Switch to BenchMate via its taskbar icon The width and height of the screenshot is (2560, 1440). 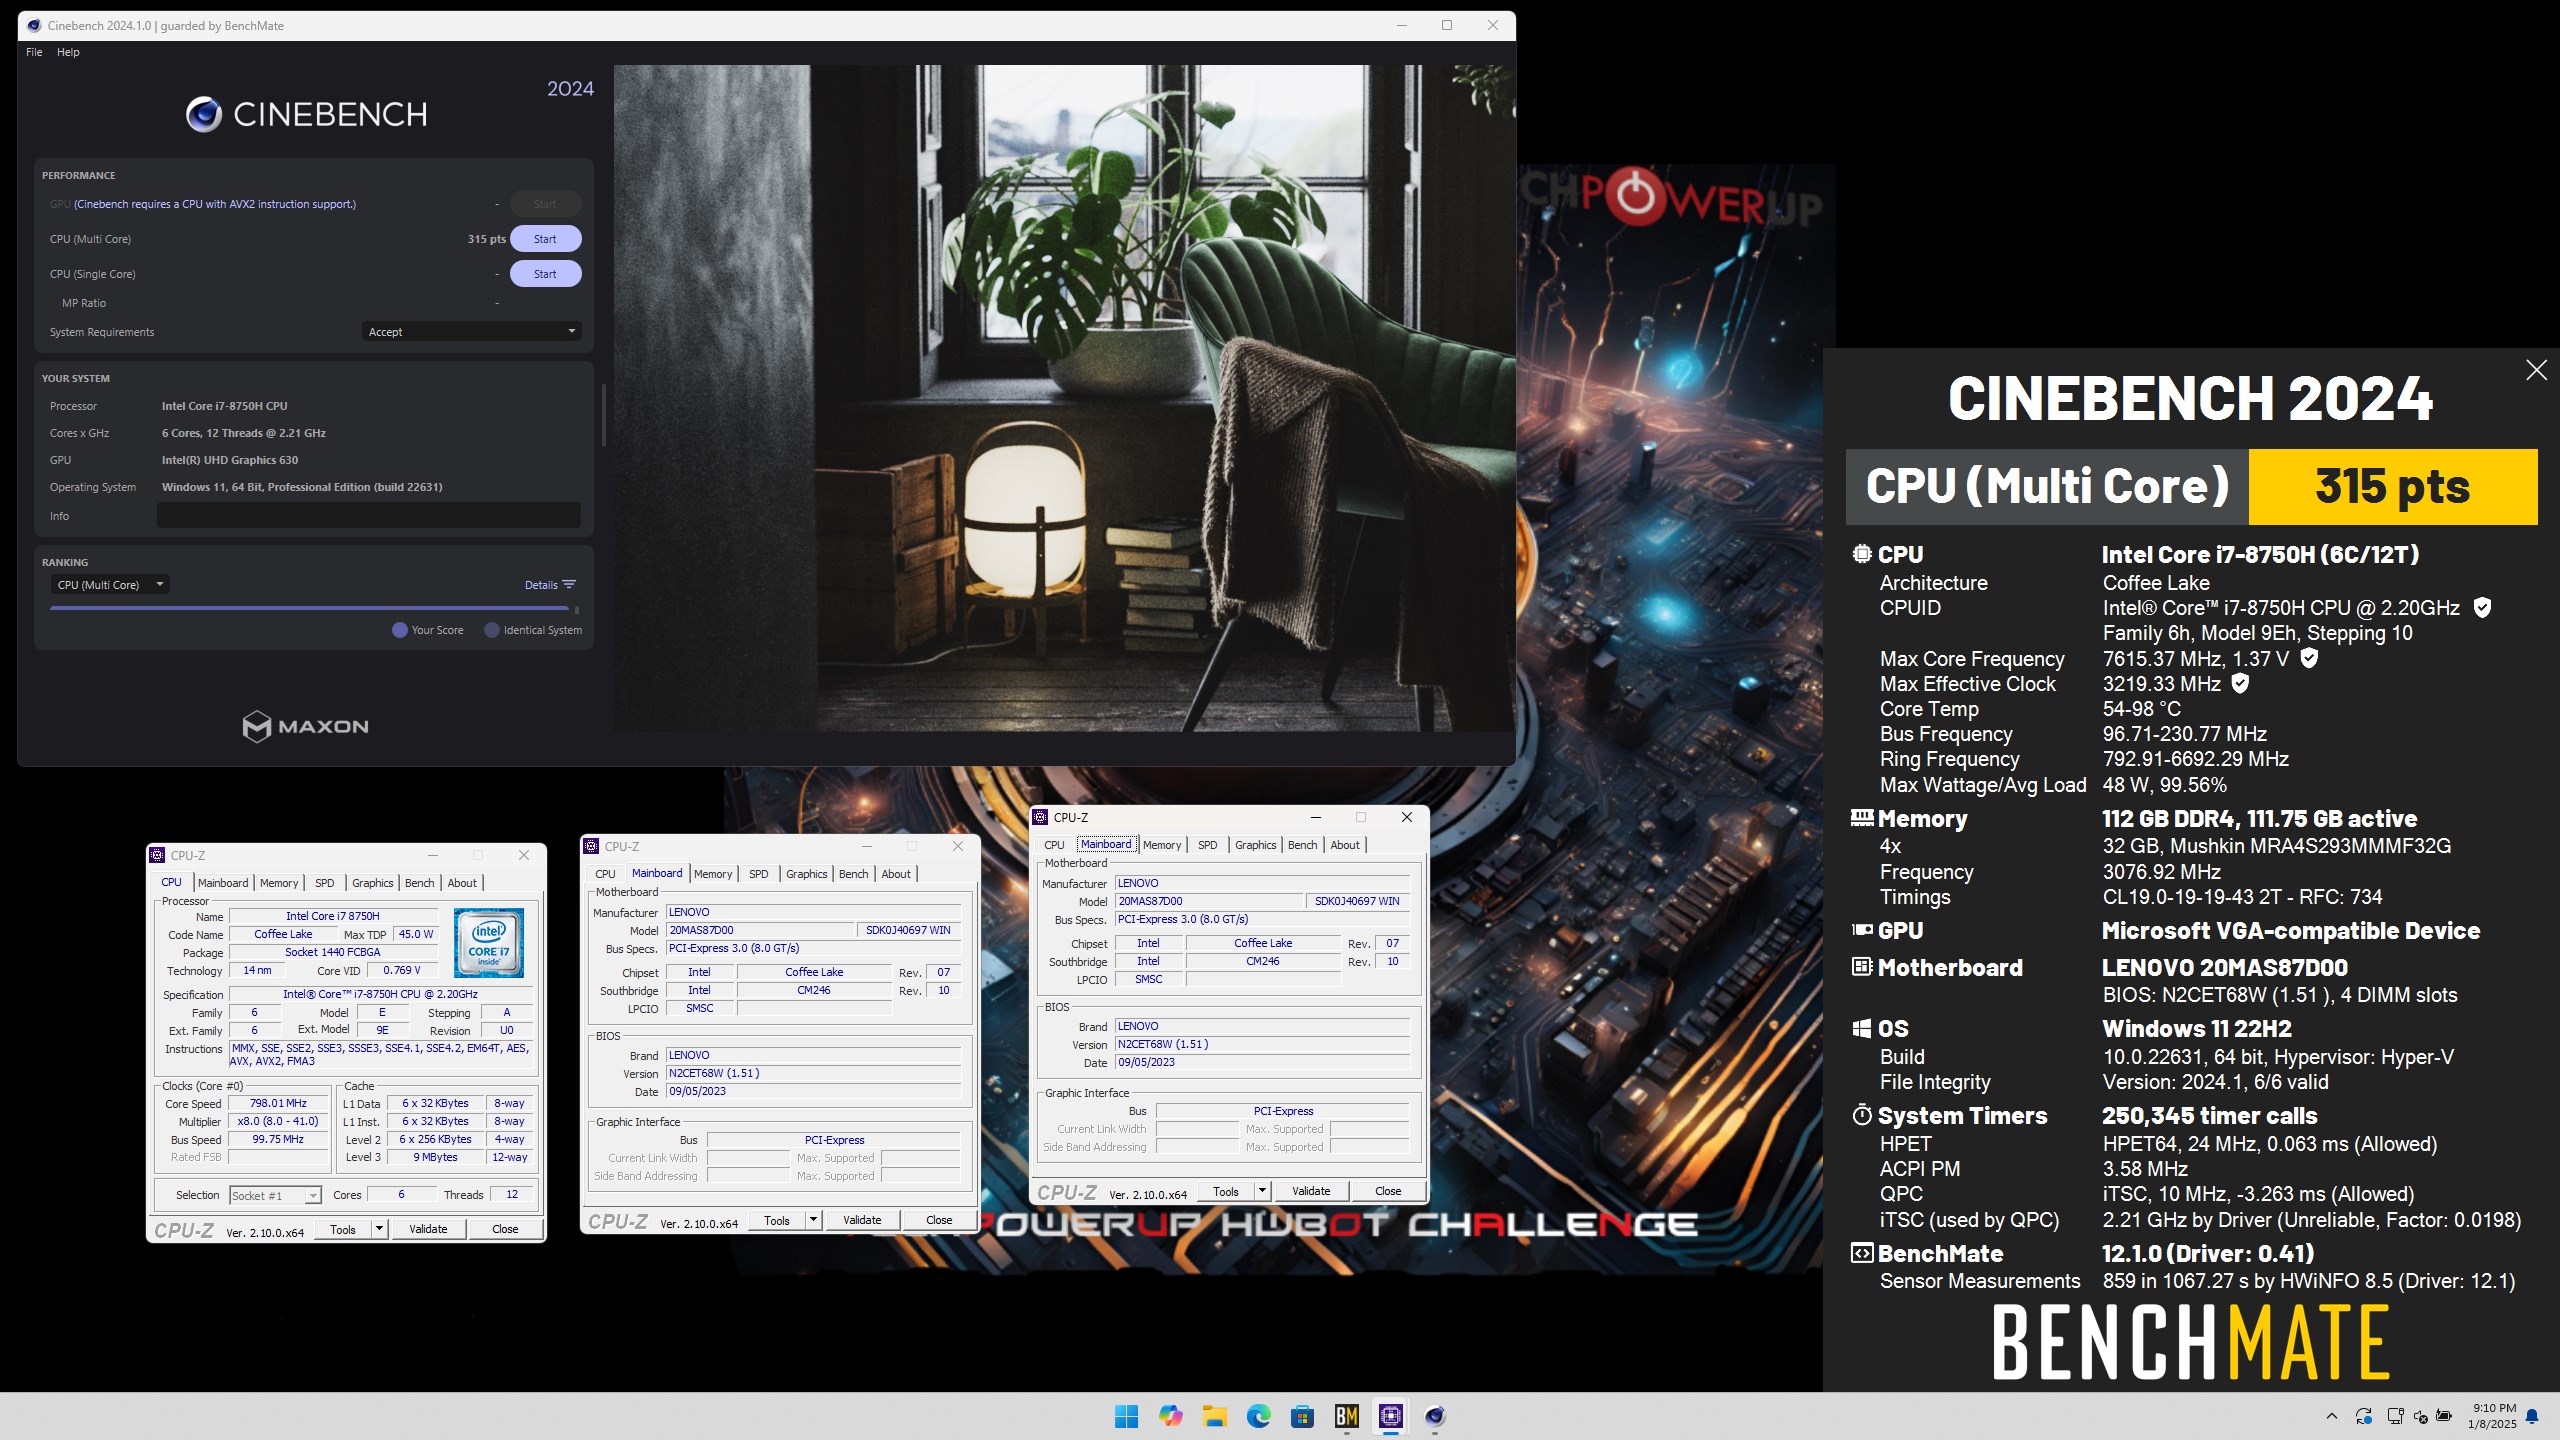pos(1347,1416)
